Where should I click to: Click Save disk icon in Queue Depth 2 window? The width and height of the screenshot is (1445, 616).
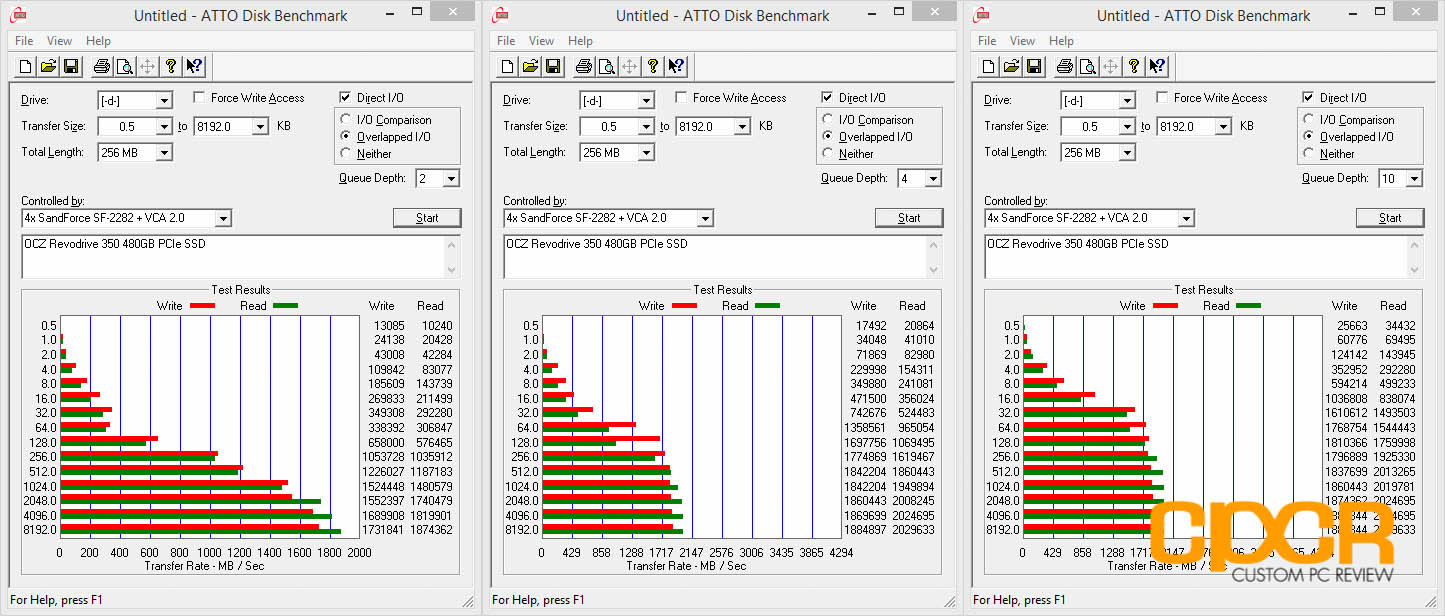(x=71, y=67)
